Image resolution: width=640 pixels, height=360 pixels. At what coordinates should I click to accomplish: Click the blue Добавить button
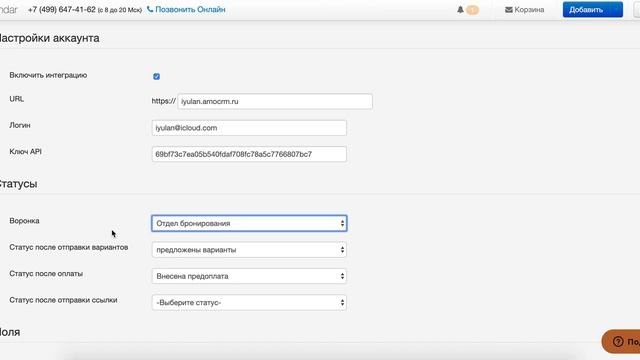(x=593, y=9)
